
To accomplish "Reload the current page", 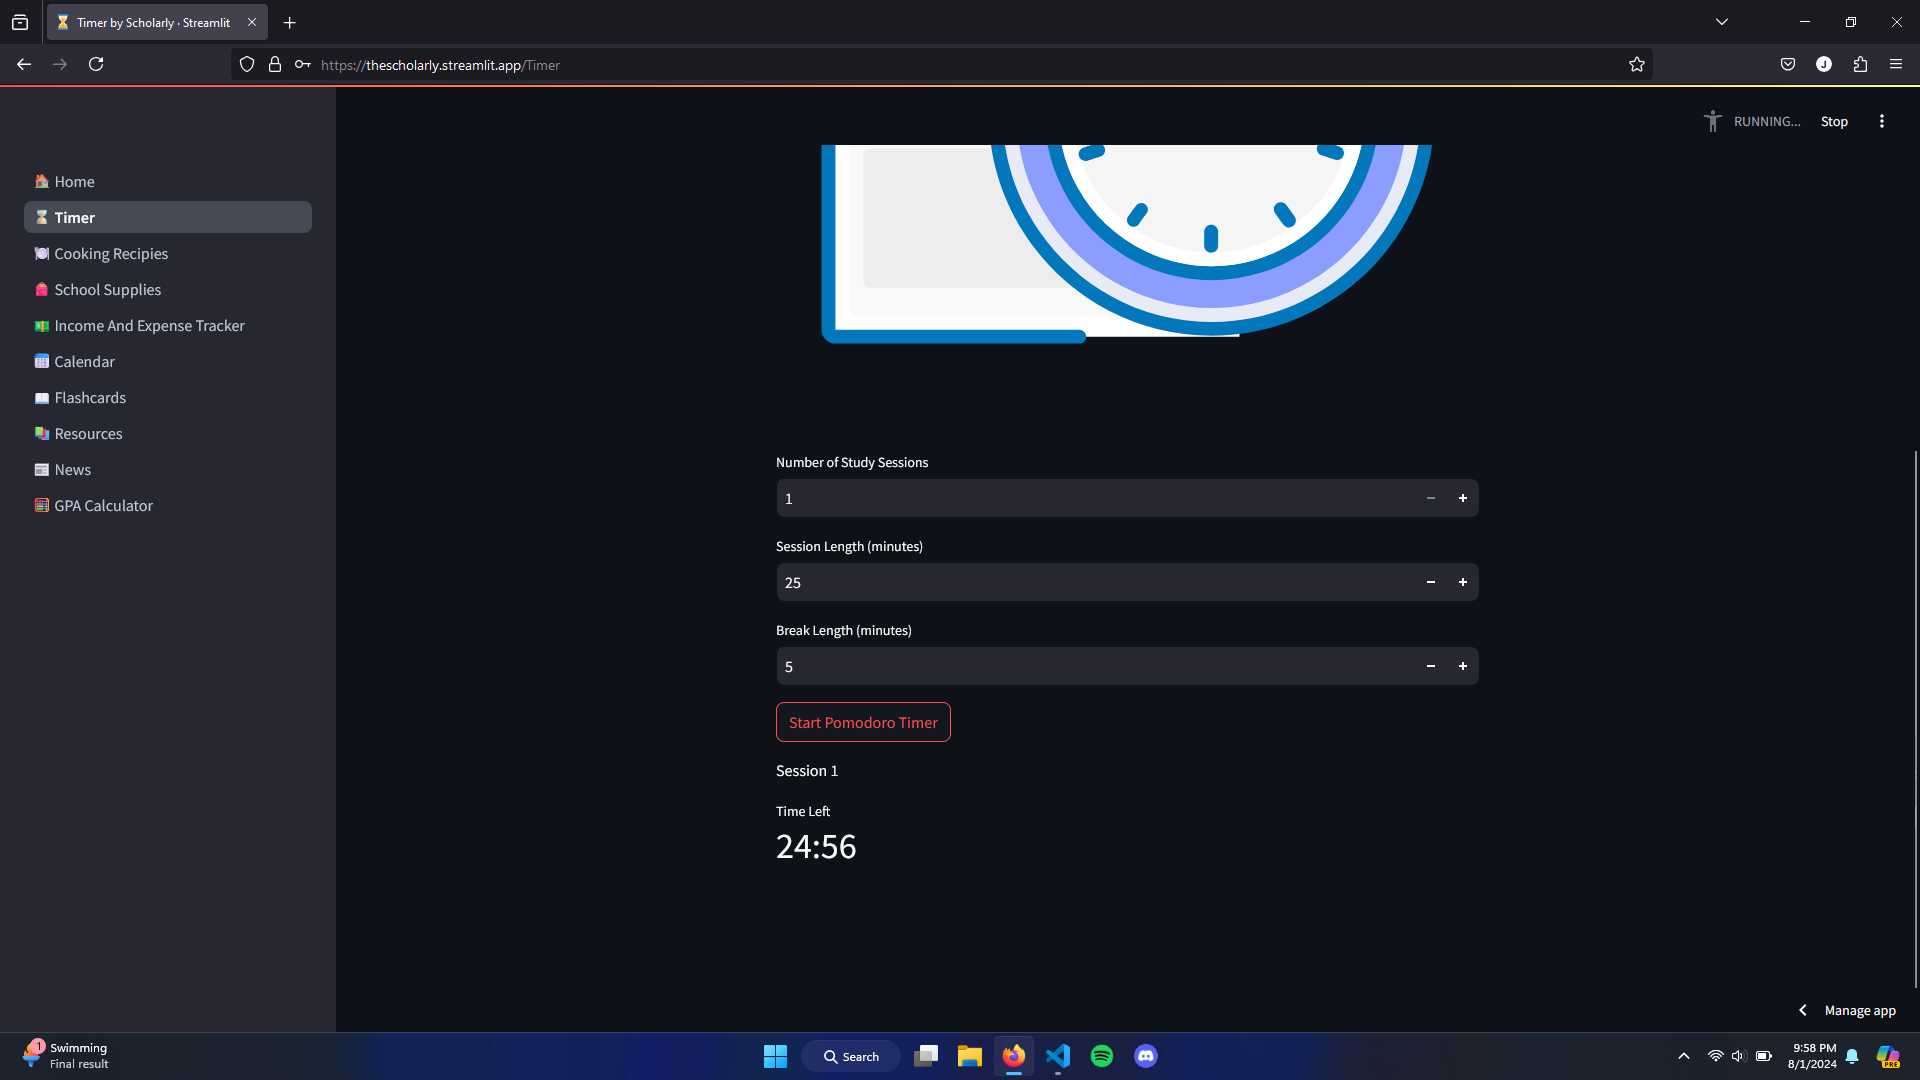I will [96, 64].
